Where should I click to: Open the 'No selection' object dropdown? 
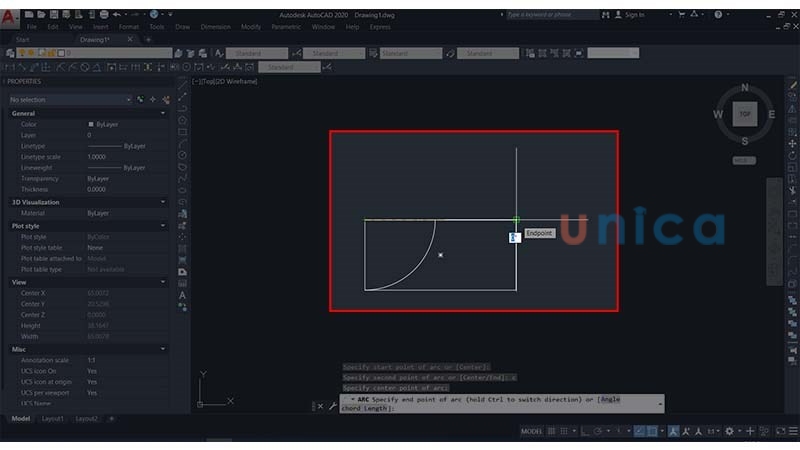[x=70, y=100]
